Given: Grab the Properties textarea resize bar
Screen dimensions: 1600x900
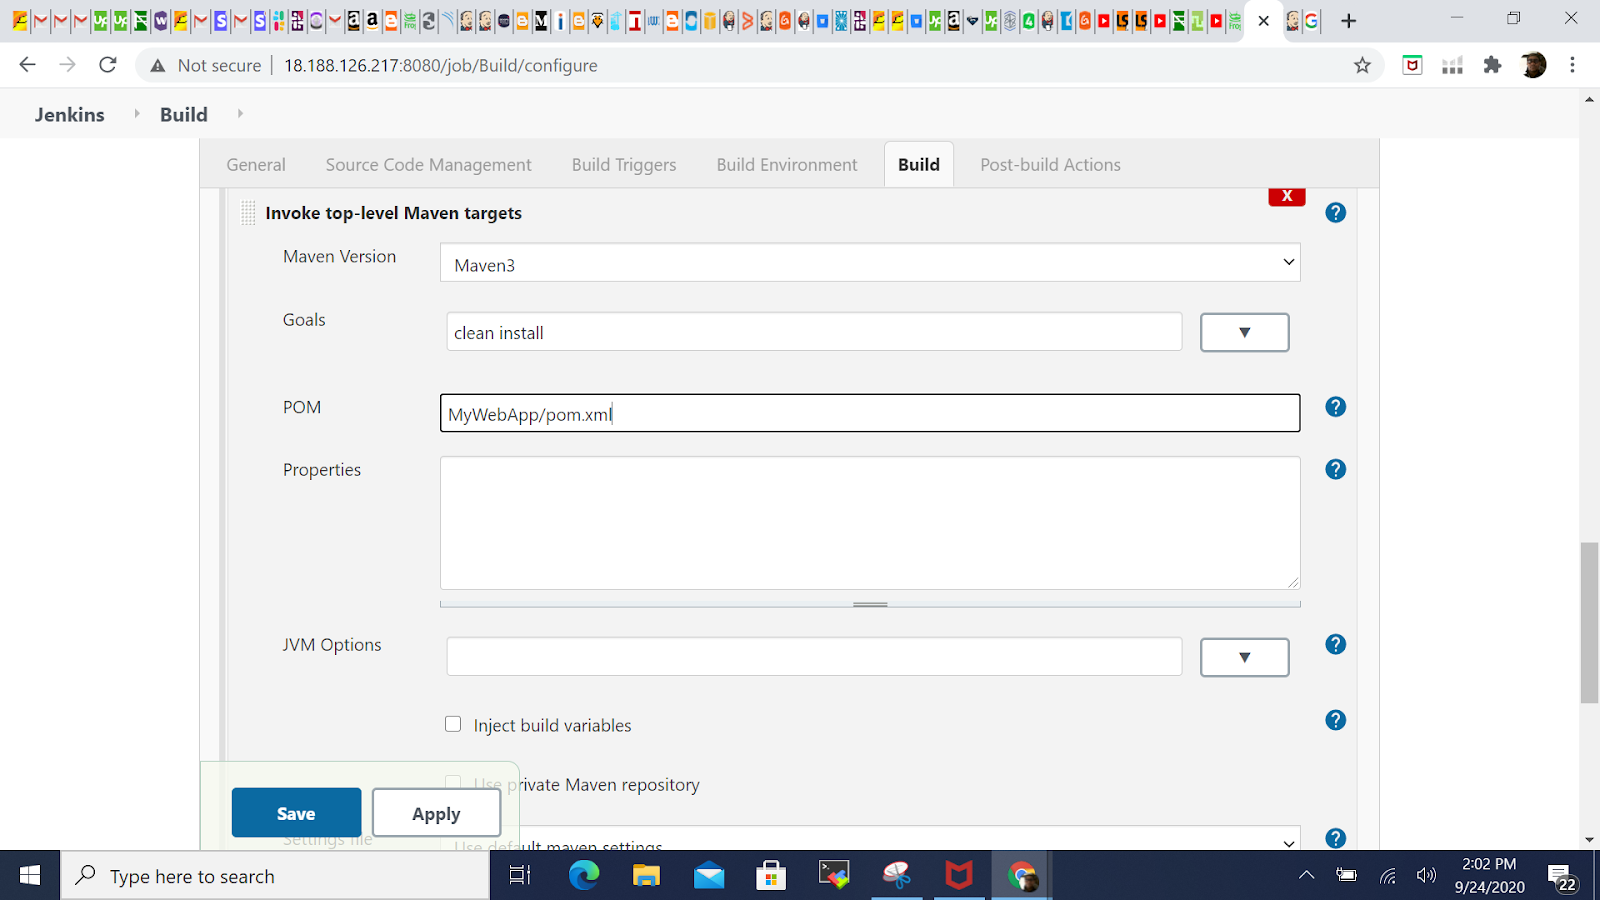Looking at the screenshot, I should pos(870,604).
